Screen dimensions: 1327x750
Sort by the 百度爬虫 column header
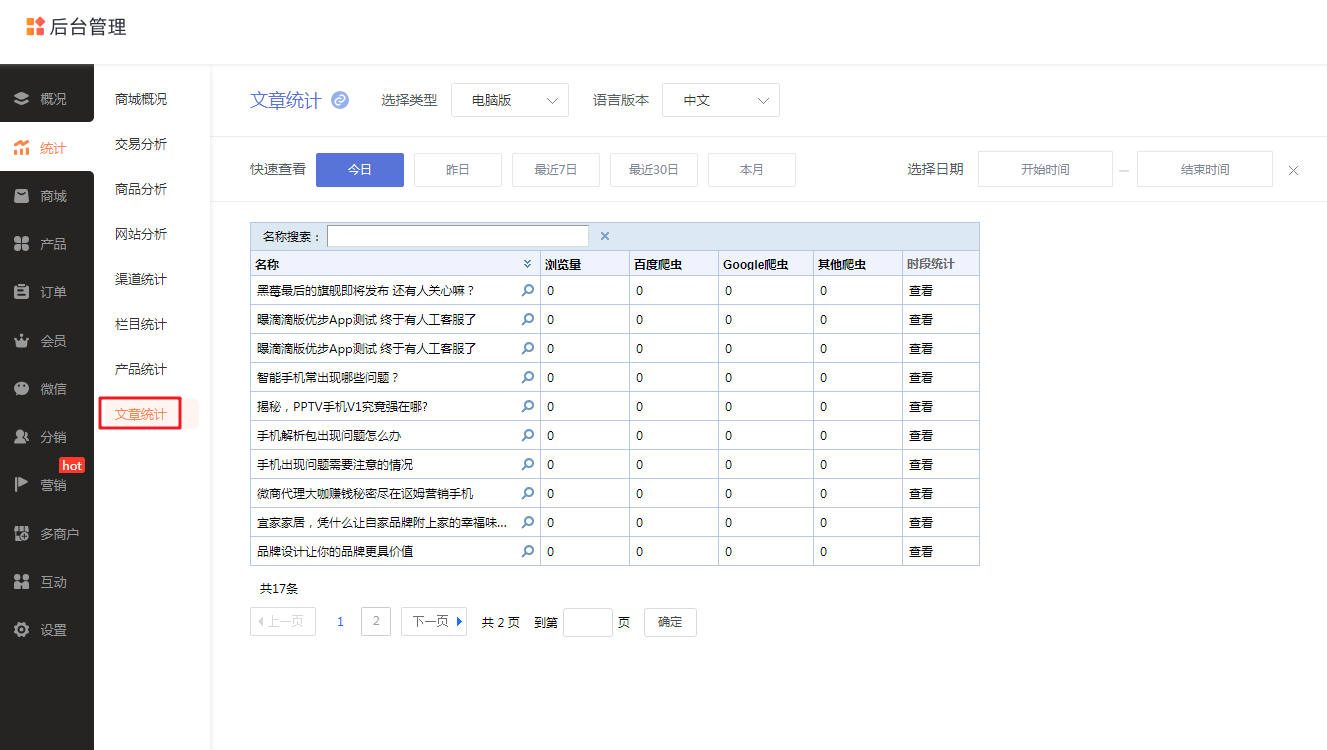pos(658,265)
